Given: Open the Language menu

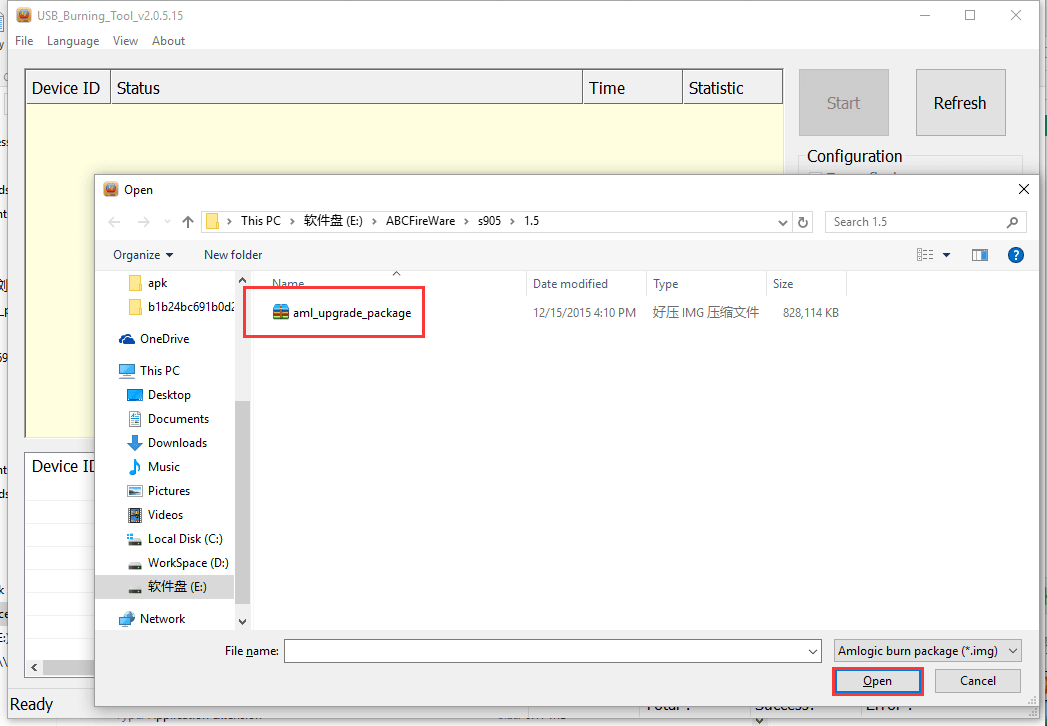Looking at the screenshot, I should pos(73,41).
